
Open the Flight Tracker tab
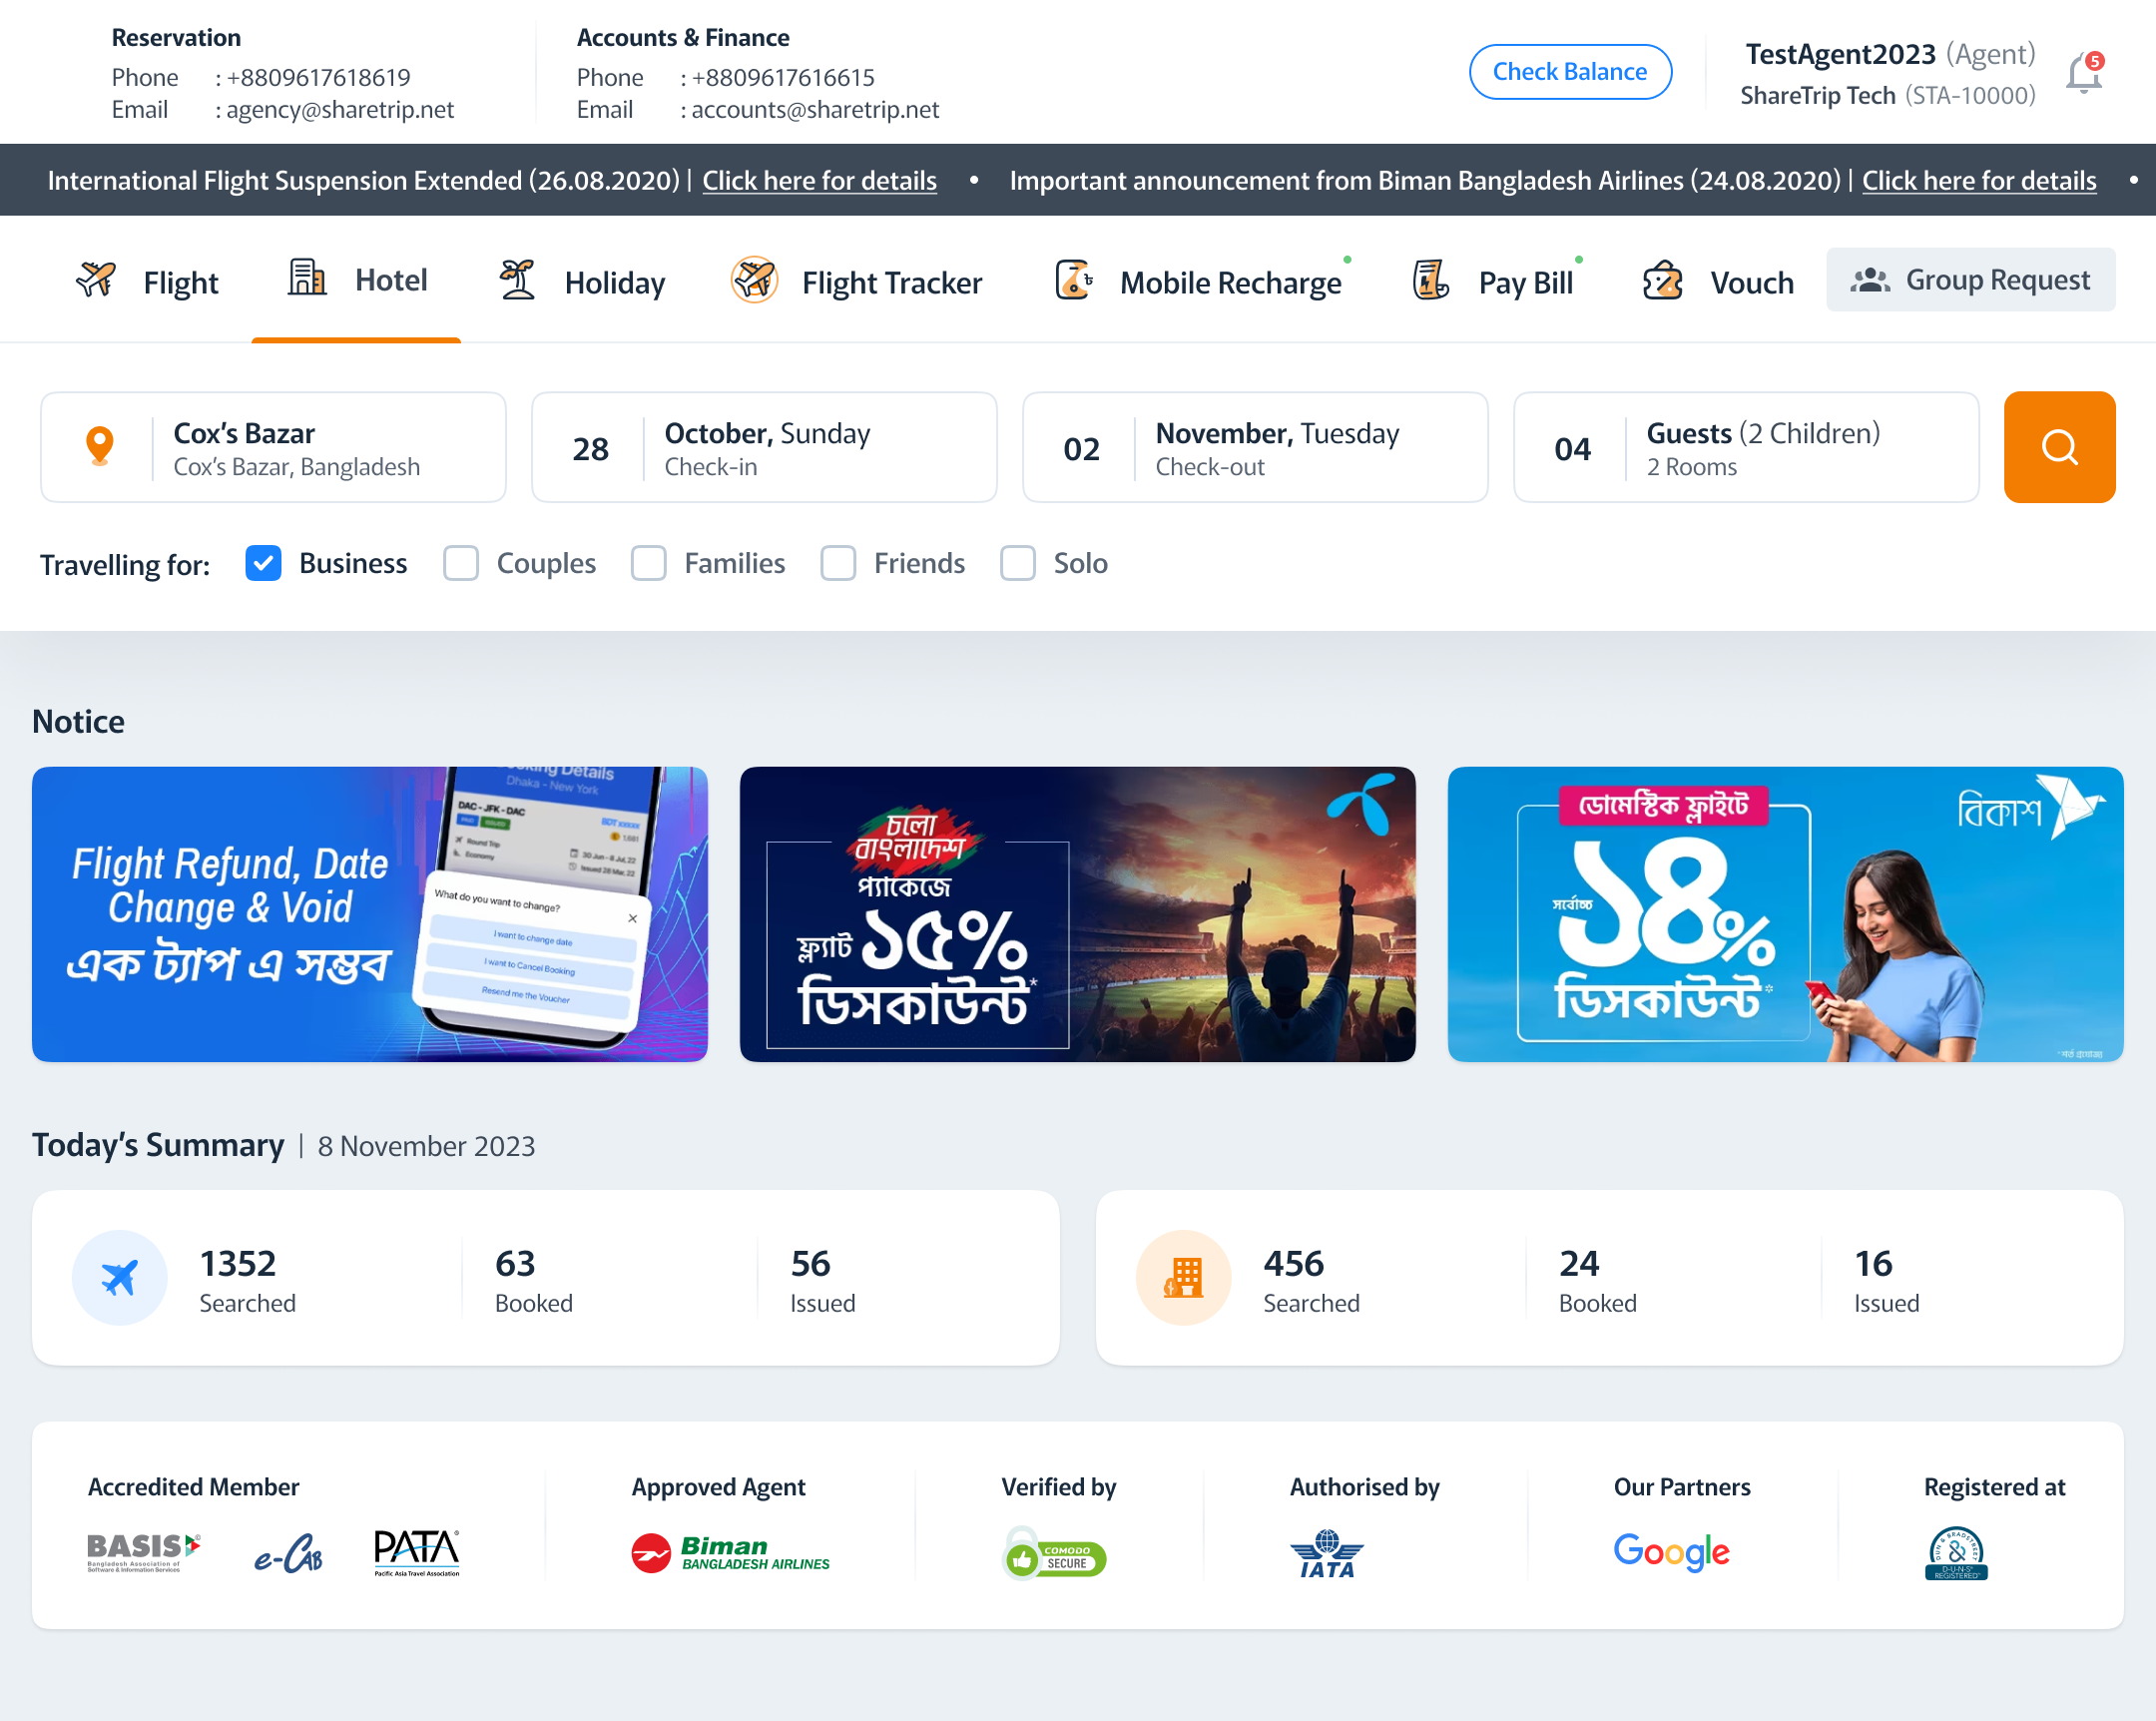pyautogui.click(x=857, y=282)
